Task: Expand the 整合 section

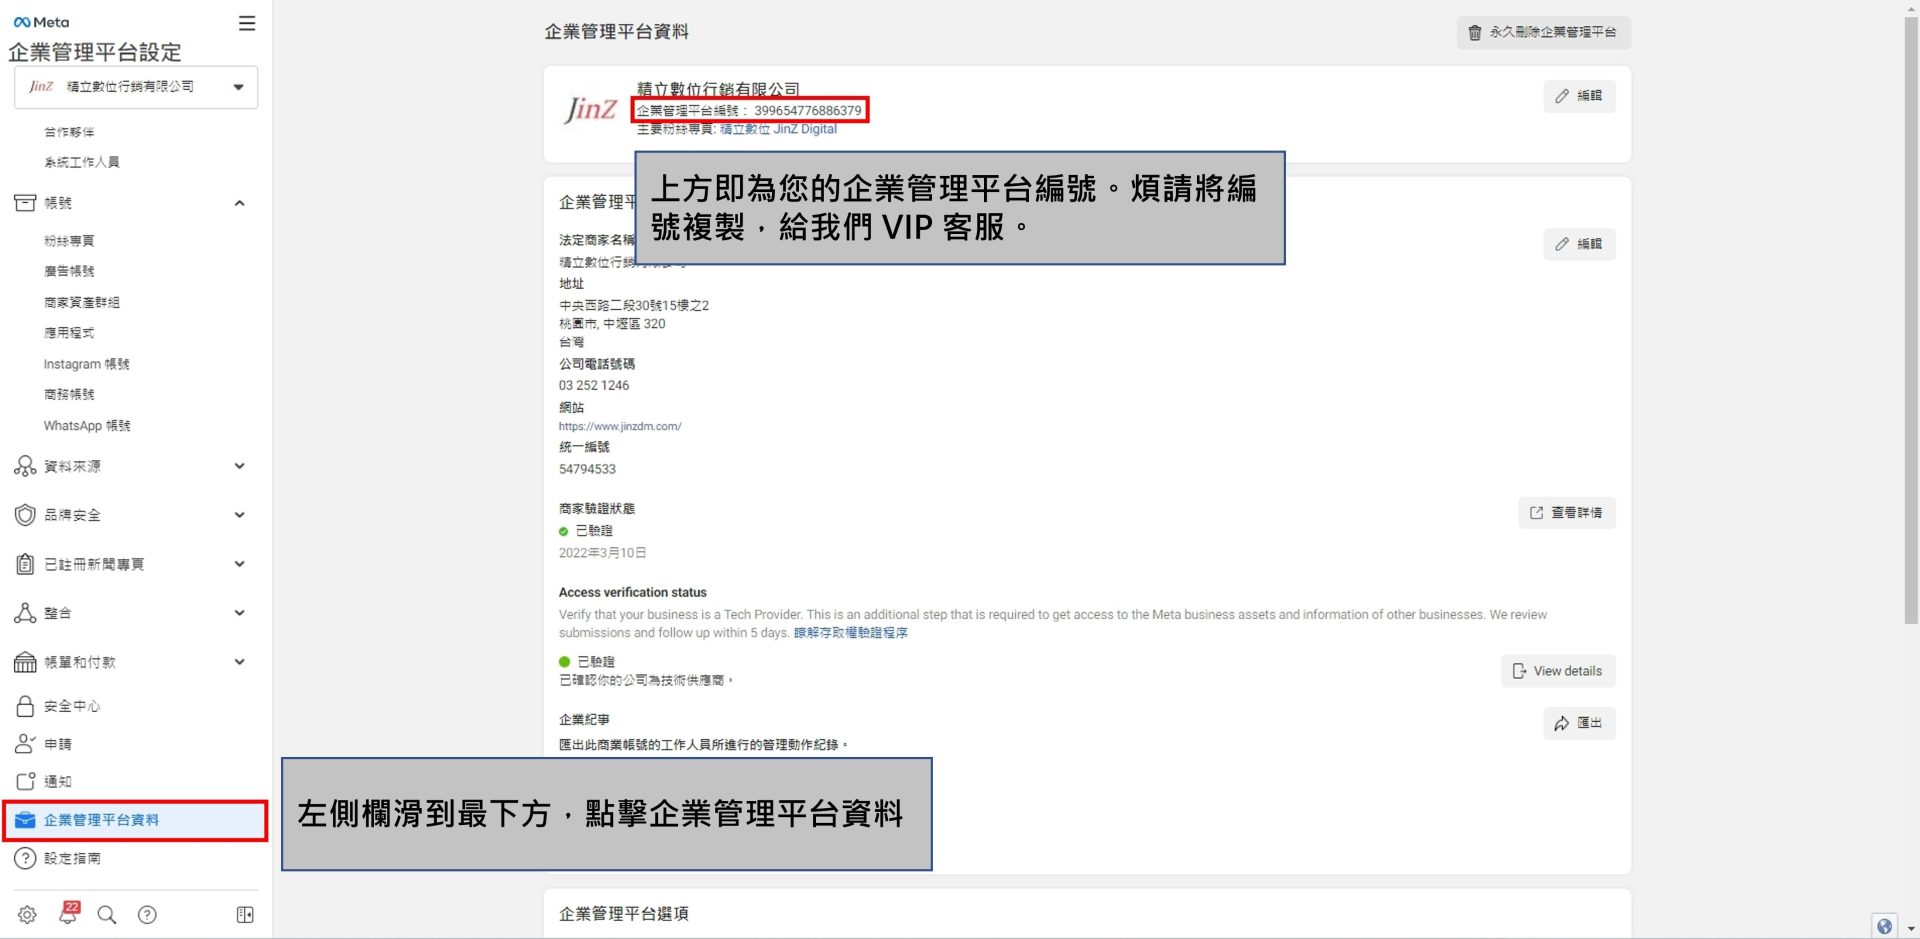Action: [239, 613]
